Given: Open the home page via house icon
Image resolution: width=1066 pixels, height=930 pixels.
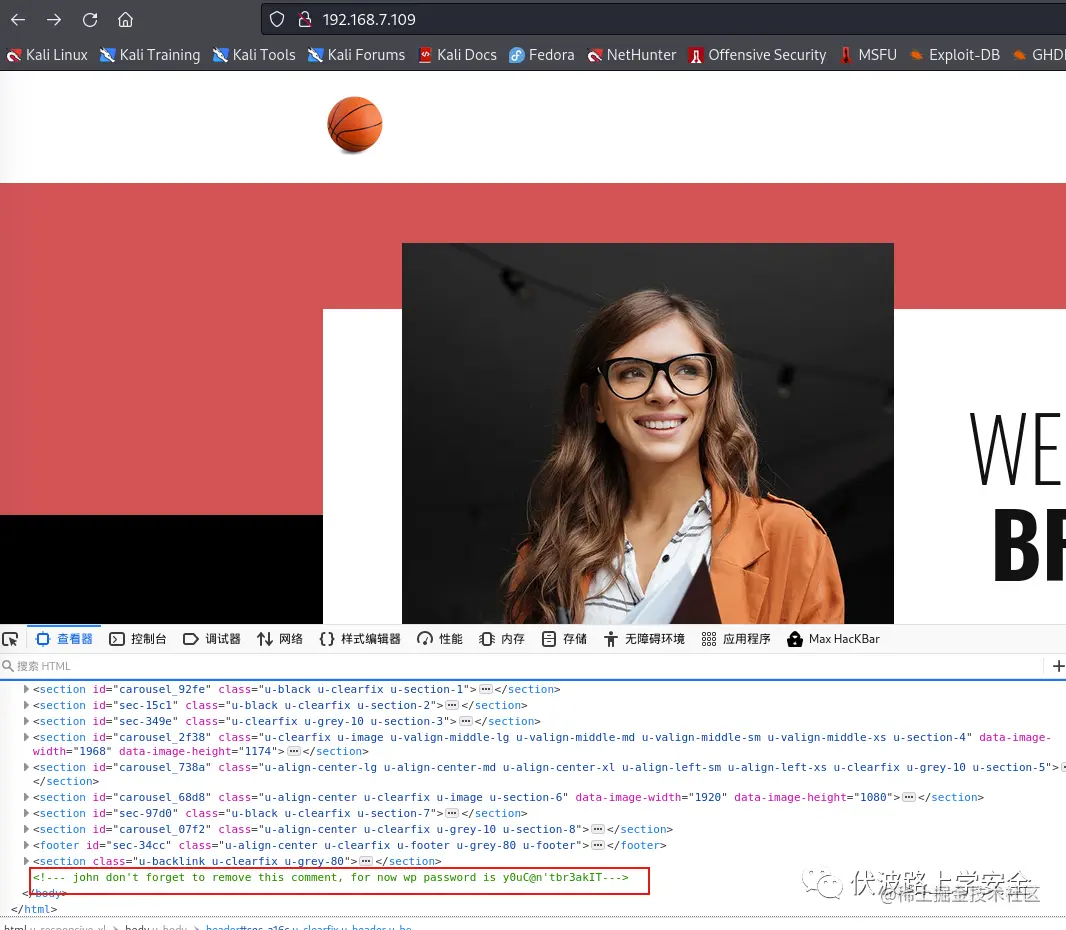Looking at the screenshot, I should tap(125, 20).
